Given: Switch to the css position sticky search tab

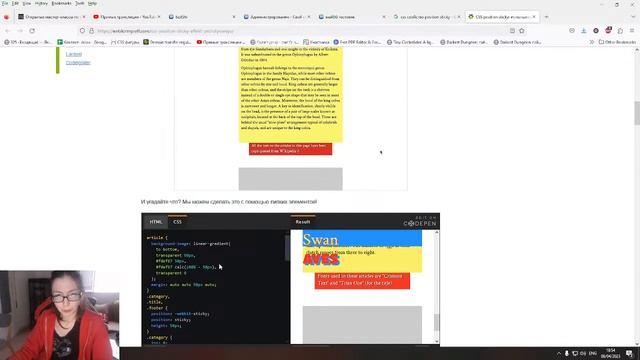Looking at the screenshot, I should (426, 17).
